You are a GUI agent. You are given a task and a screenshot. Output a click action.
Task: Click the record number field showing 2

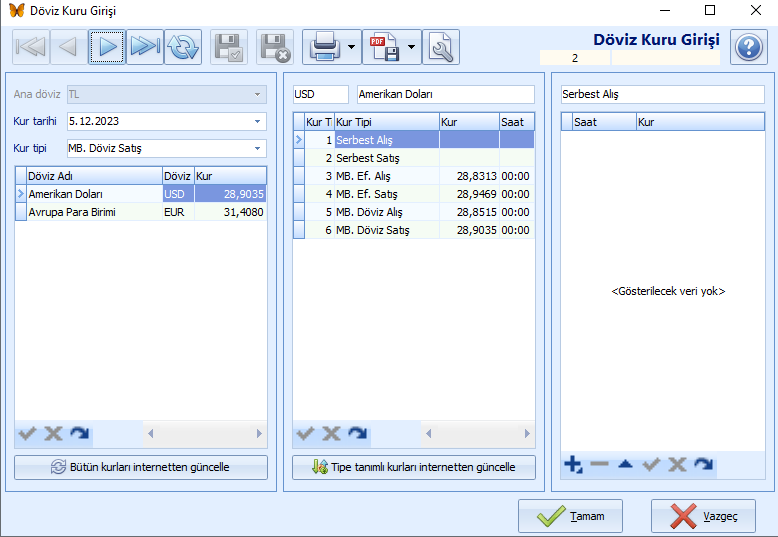click(575, 58)
